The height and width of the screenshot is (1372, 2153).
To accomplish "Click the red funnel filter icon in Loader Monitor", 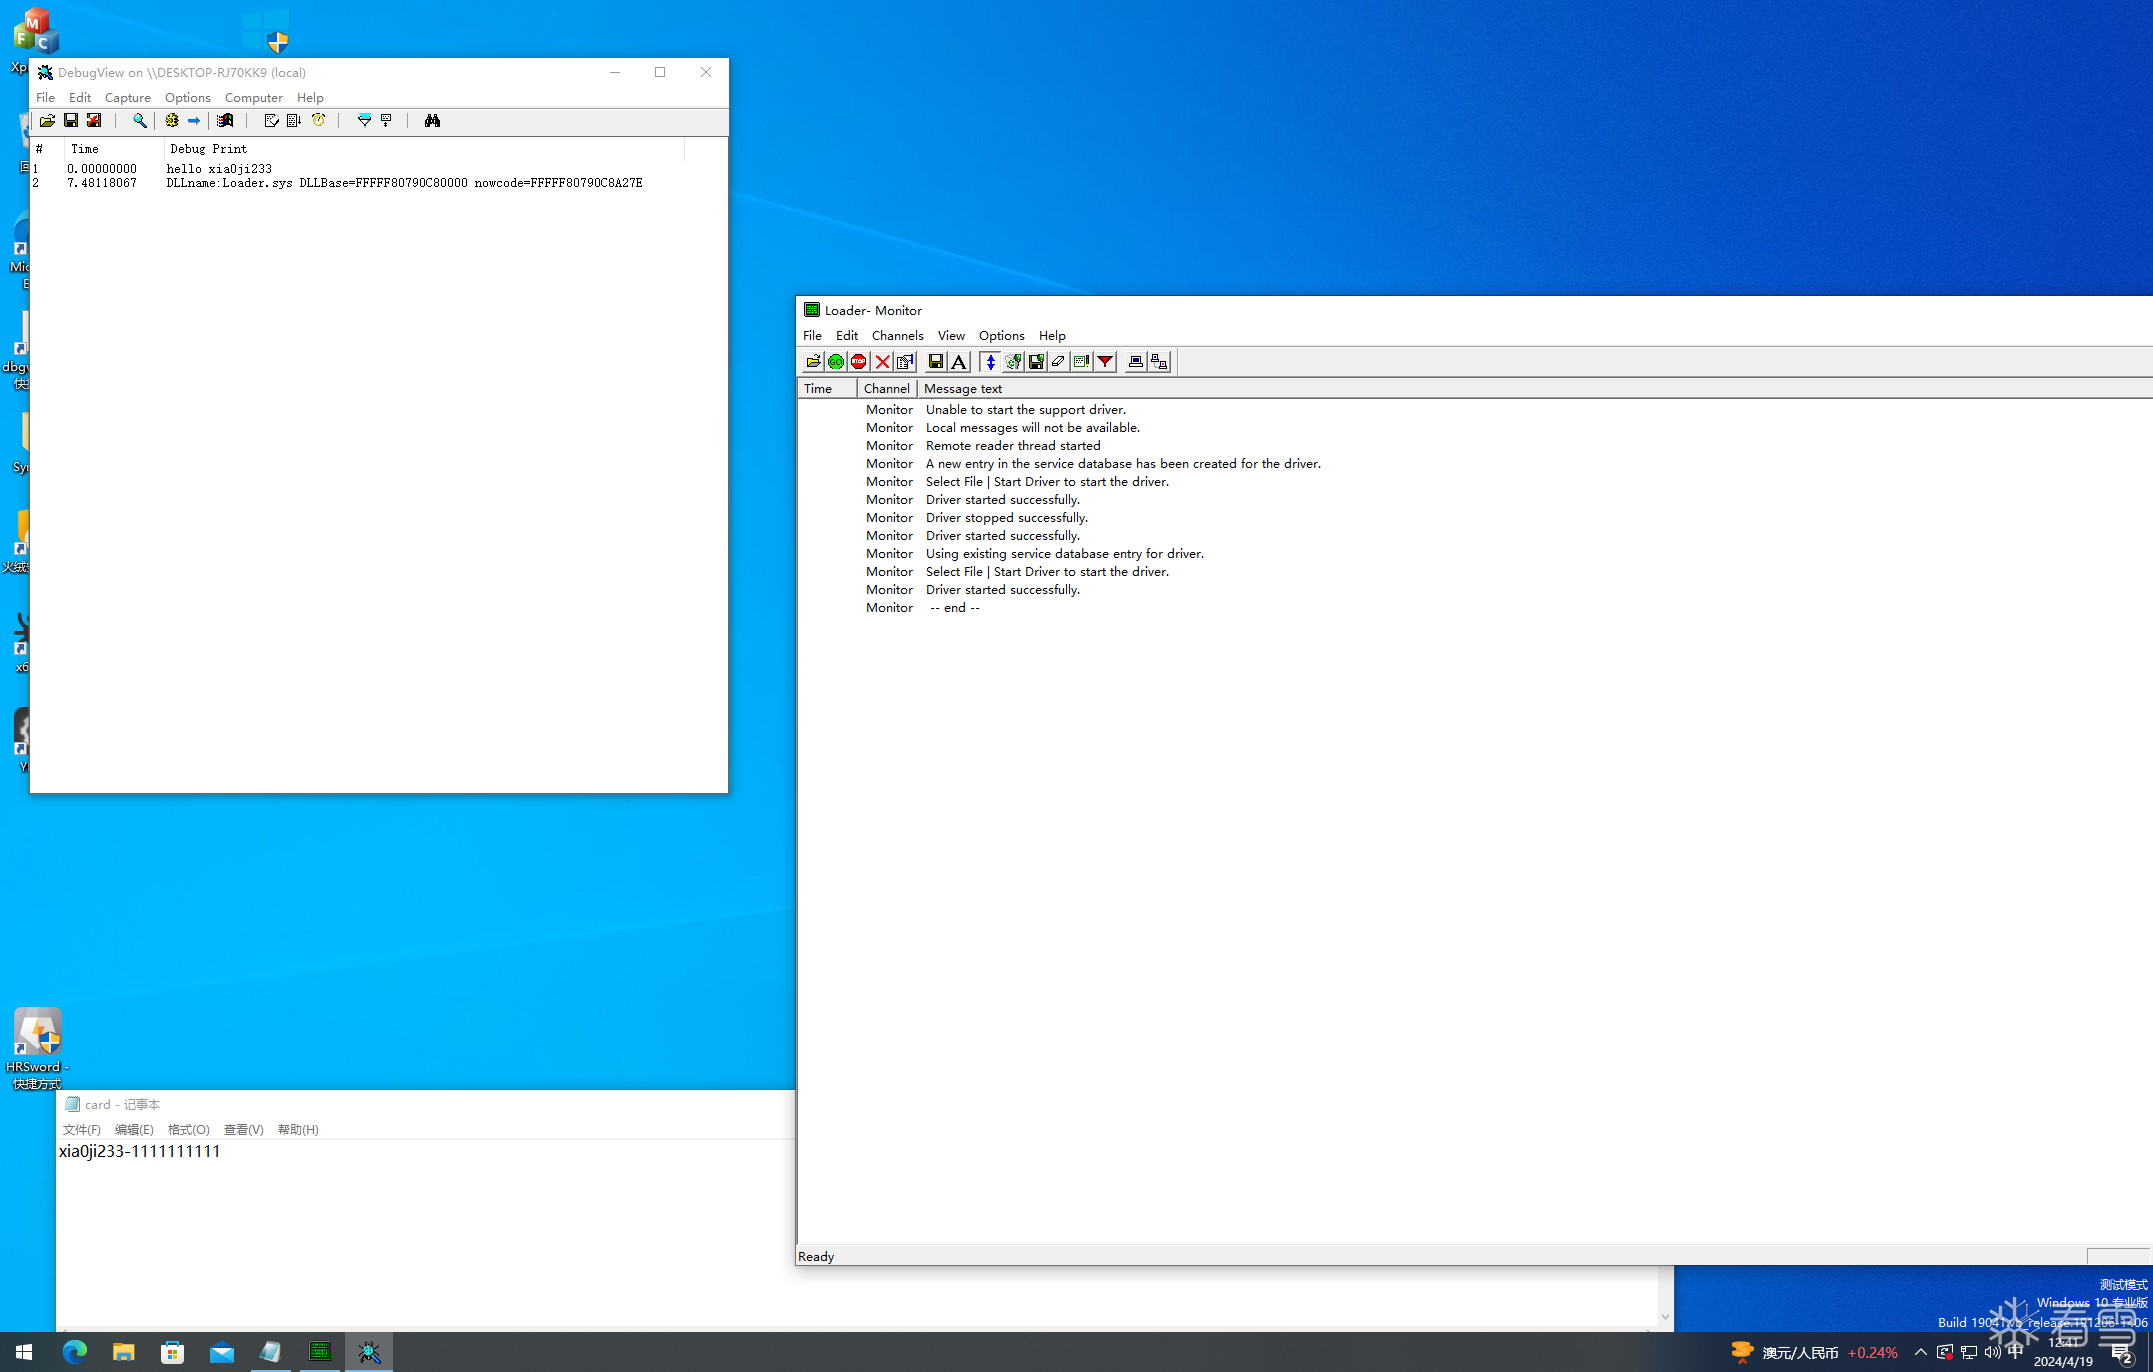I will 1105,362.
